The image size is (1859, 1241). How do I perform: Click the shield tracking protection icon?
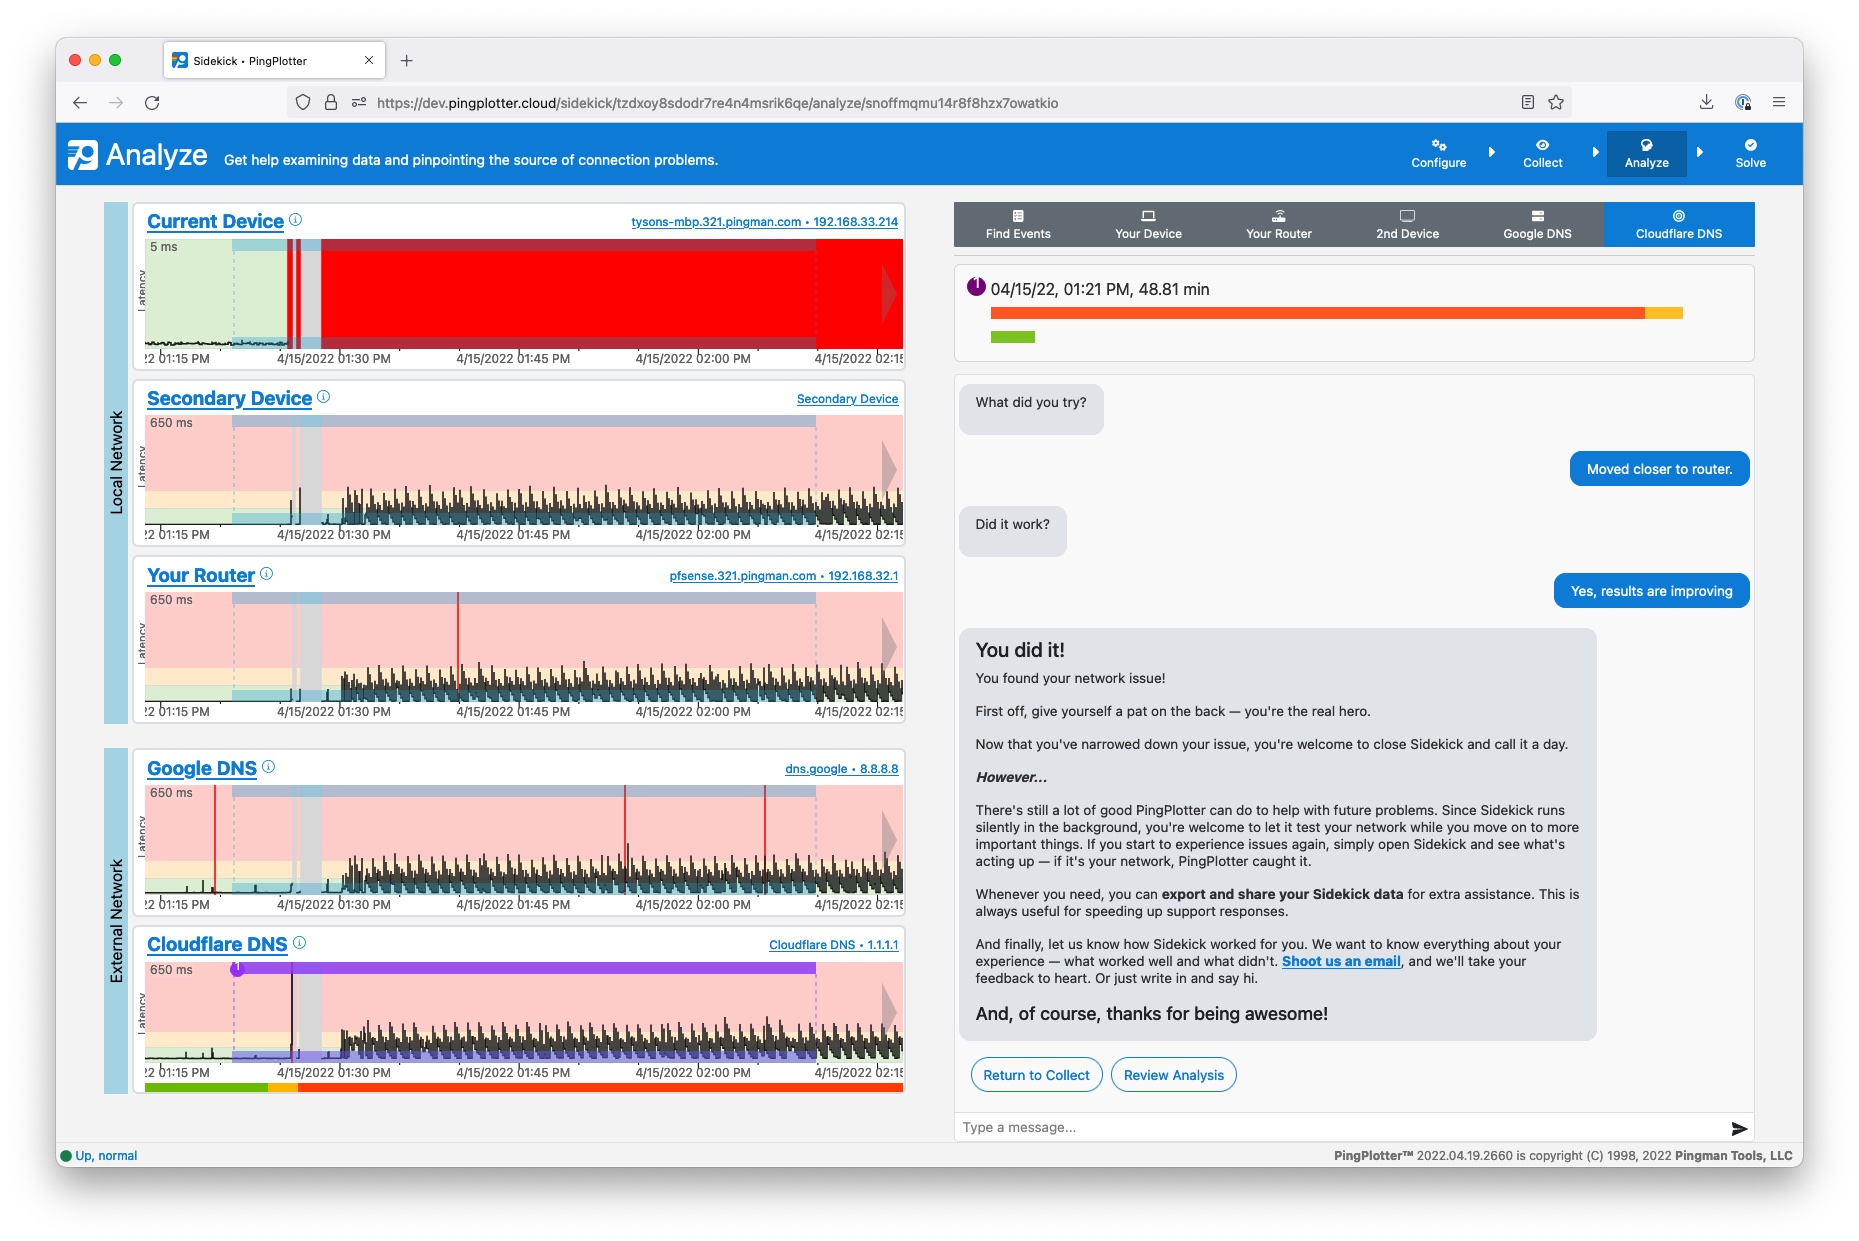coord(303,102)
